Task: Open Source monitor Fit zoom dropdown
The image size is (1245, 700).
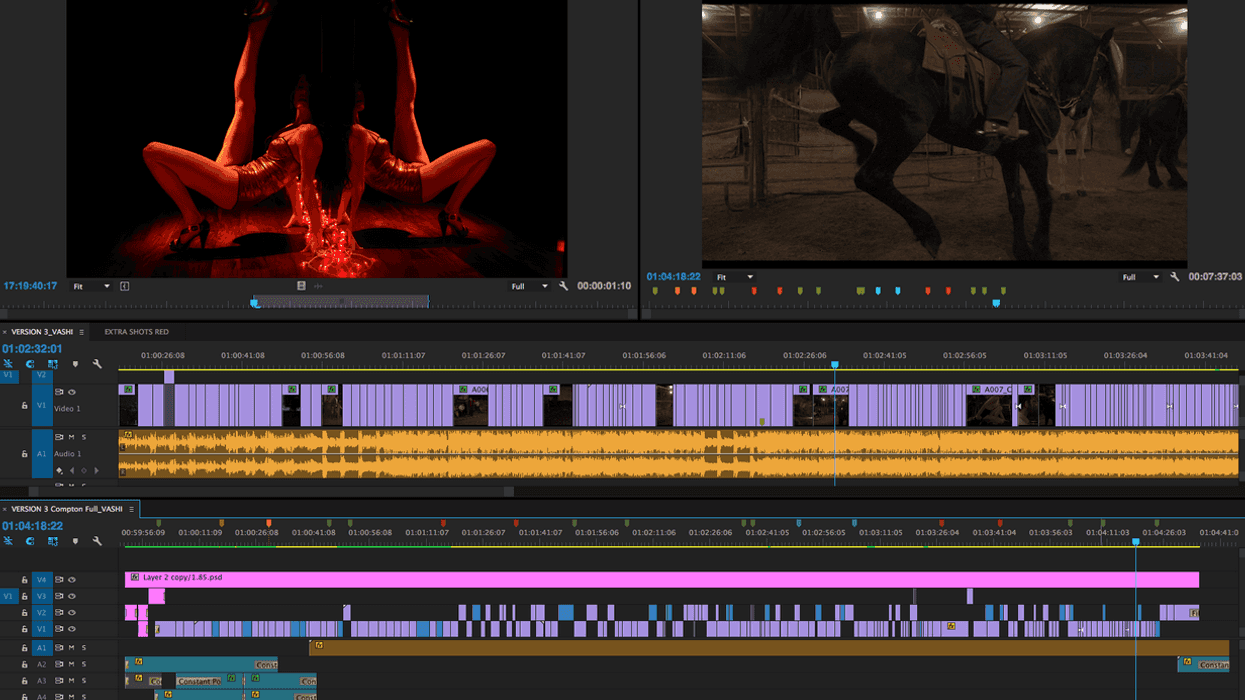Action: tap(90, 286)
